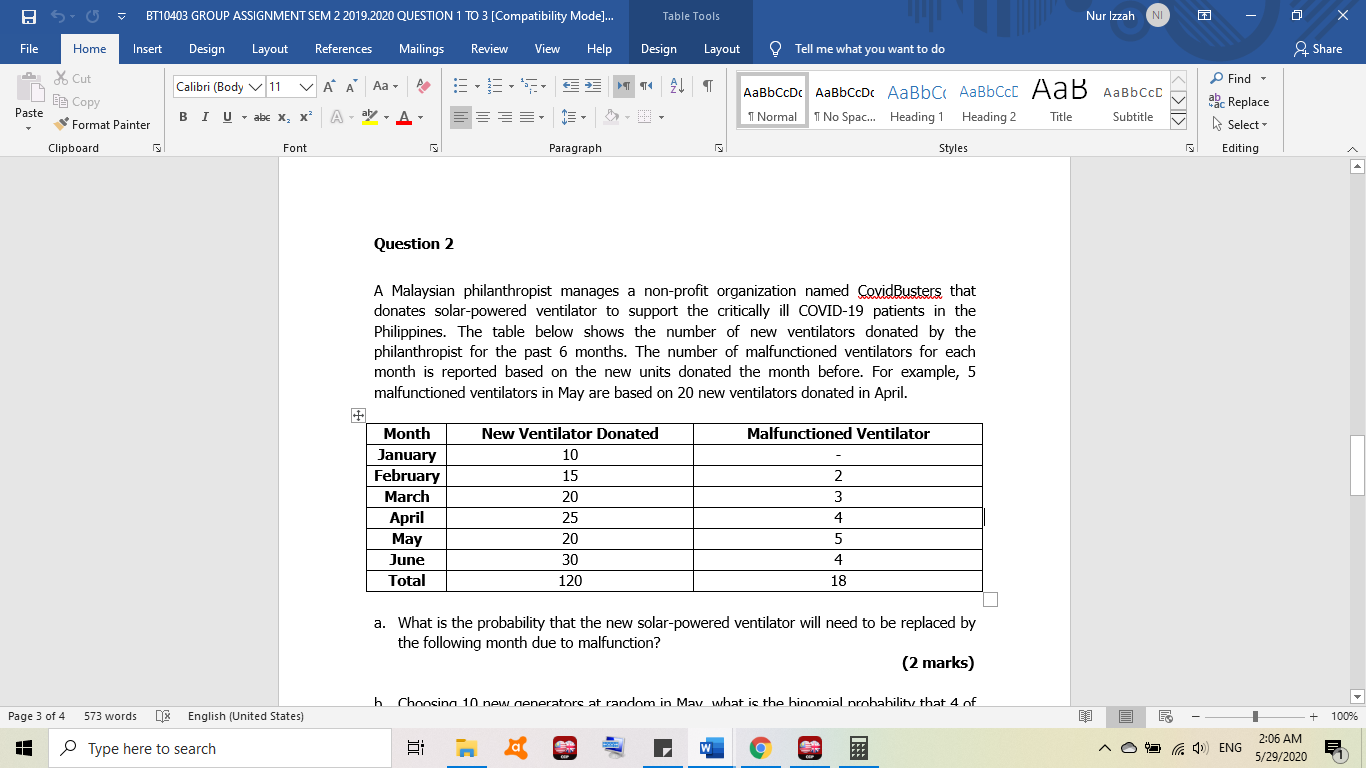Screen dimensions: 1366x768
Task: Toggle superscript formatting
Action: click(305, 117)
